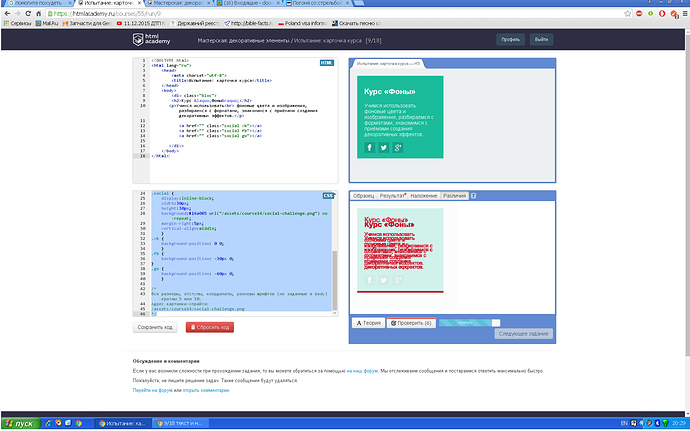The width and height of the screenshot is (690, 431).
Task: Go to the browser home page
Action: (x=39, y=14)
